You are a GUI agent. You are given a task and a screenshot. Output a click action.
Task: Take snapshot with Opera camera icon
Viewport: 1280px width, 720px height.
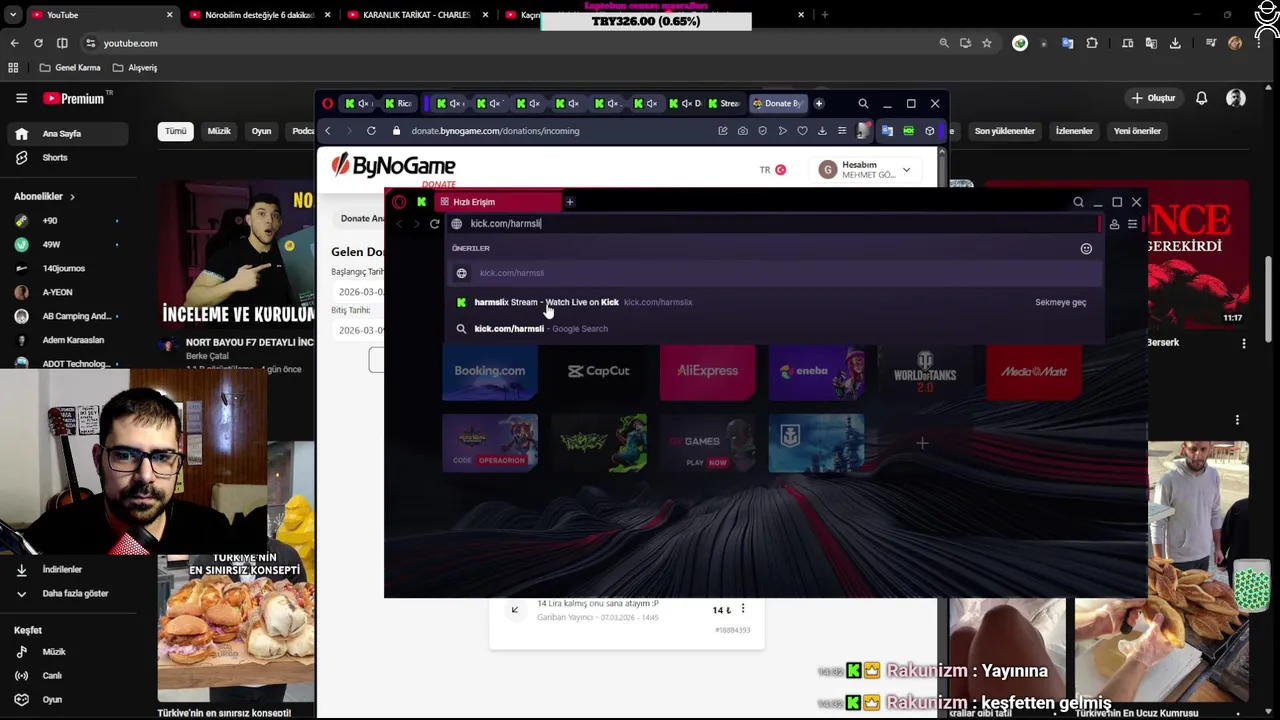742,131
